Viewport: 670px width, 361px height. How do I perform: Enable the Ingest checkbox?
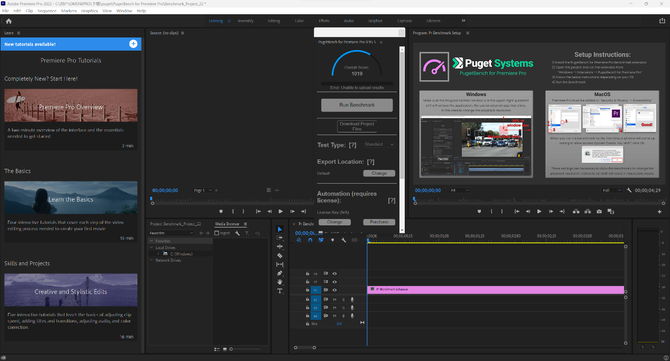(x=217, y=233)
